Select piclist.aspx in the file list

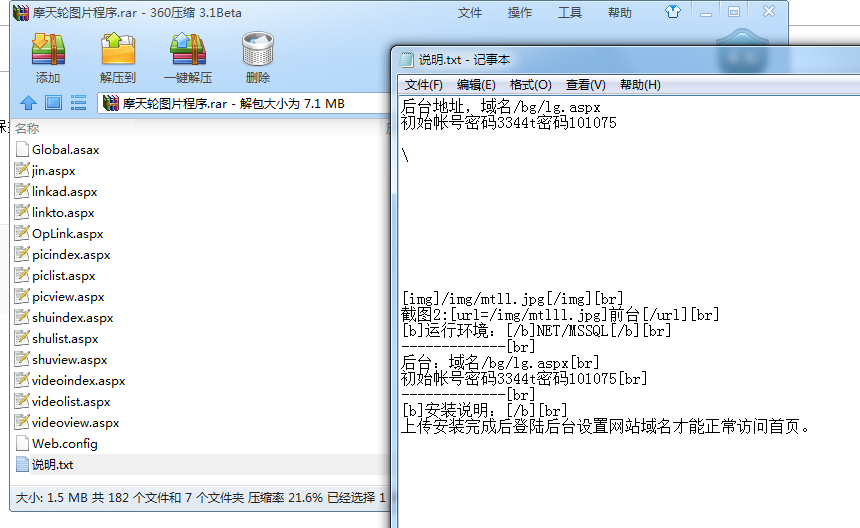pyautogui.click(x=63, y=275)
